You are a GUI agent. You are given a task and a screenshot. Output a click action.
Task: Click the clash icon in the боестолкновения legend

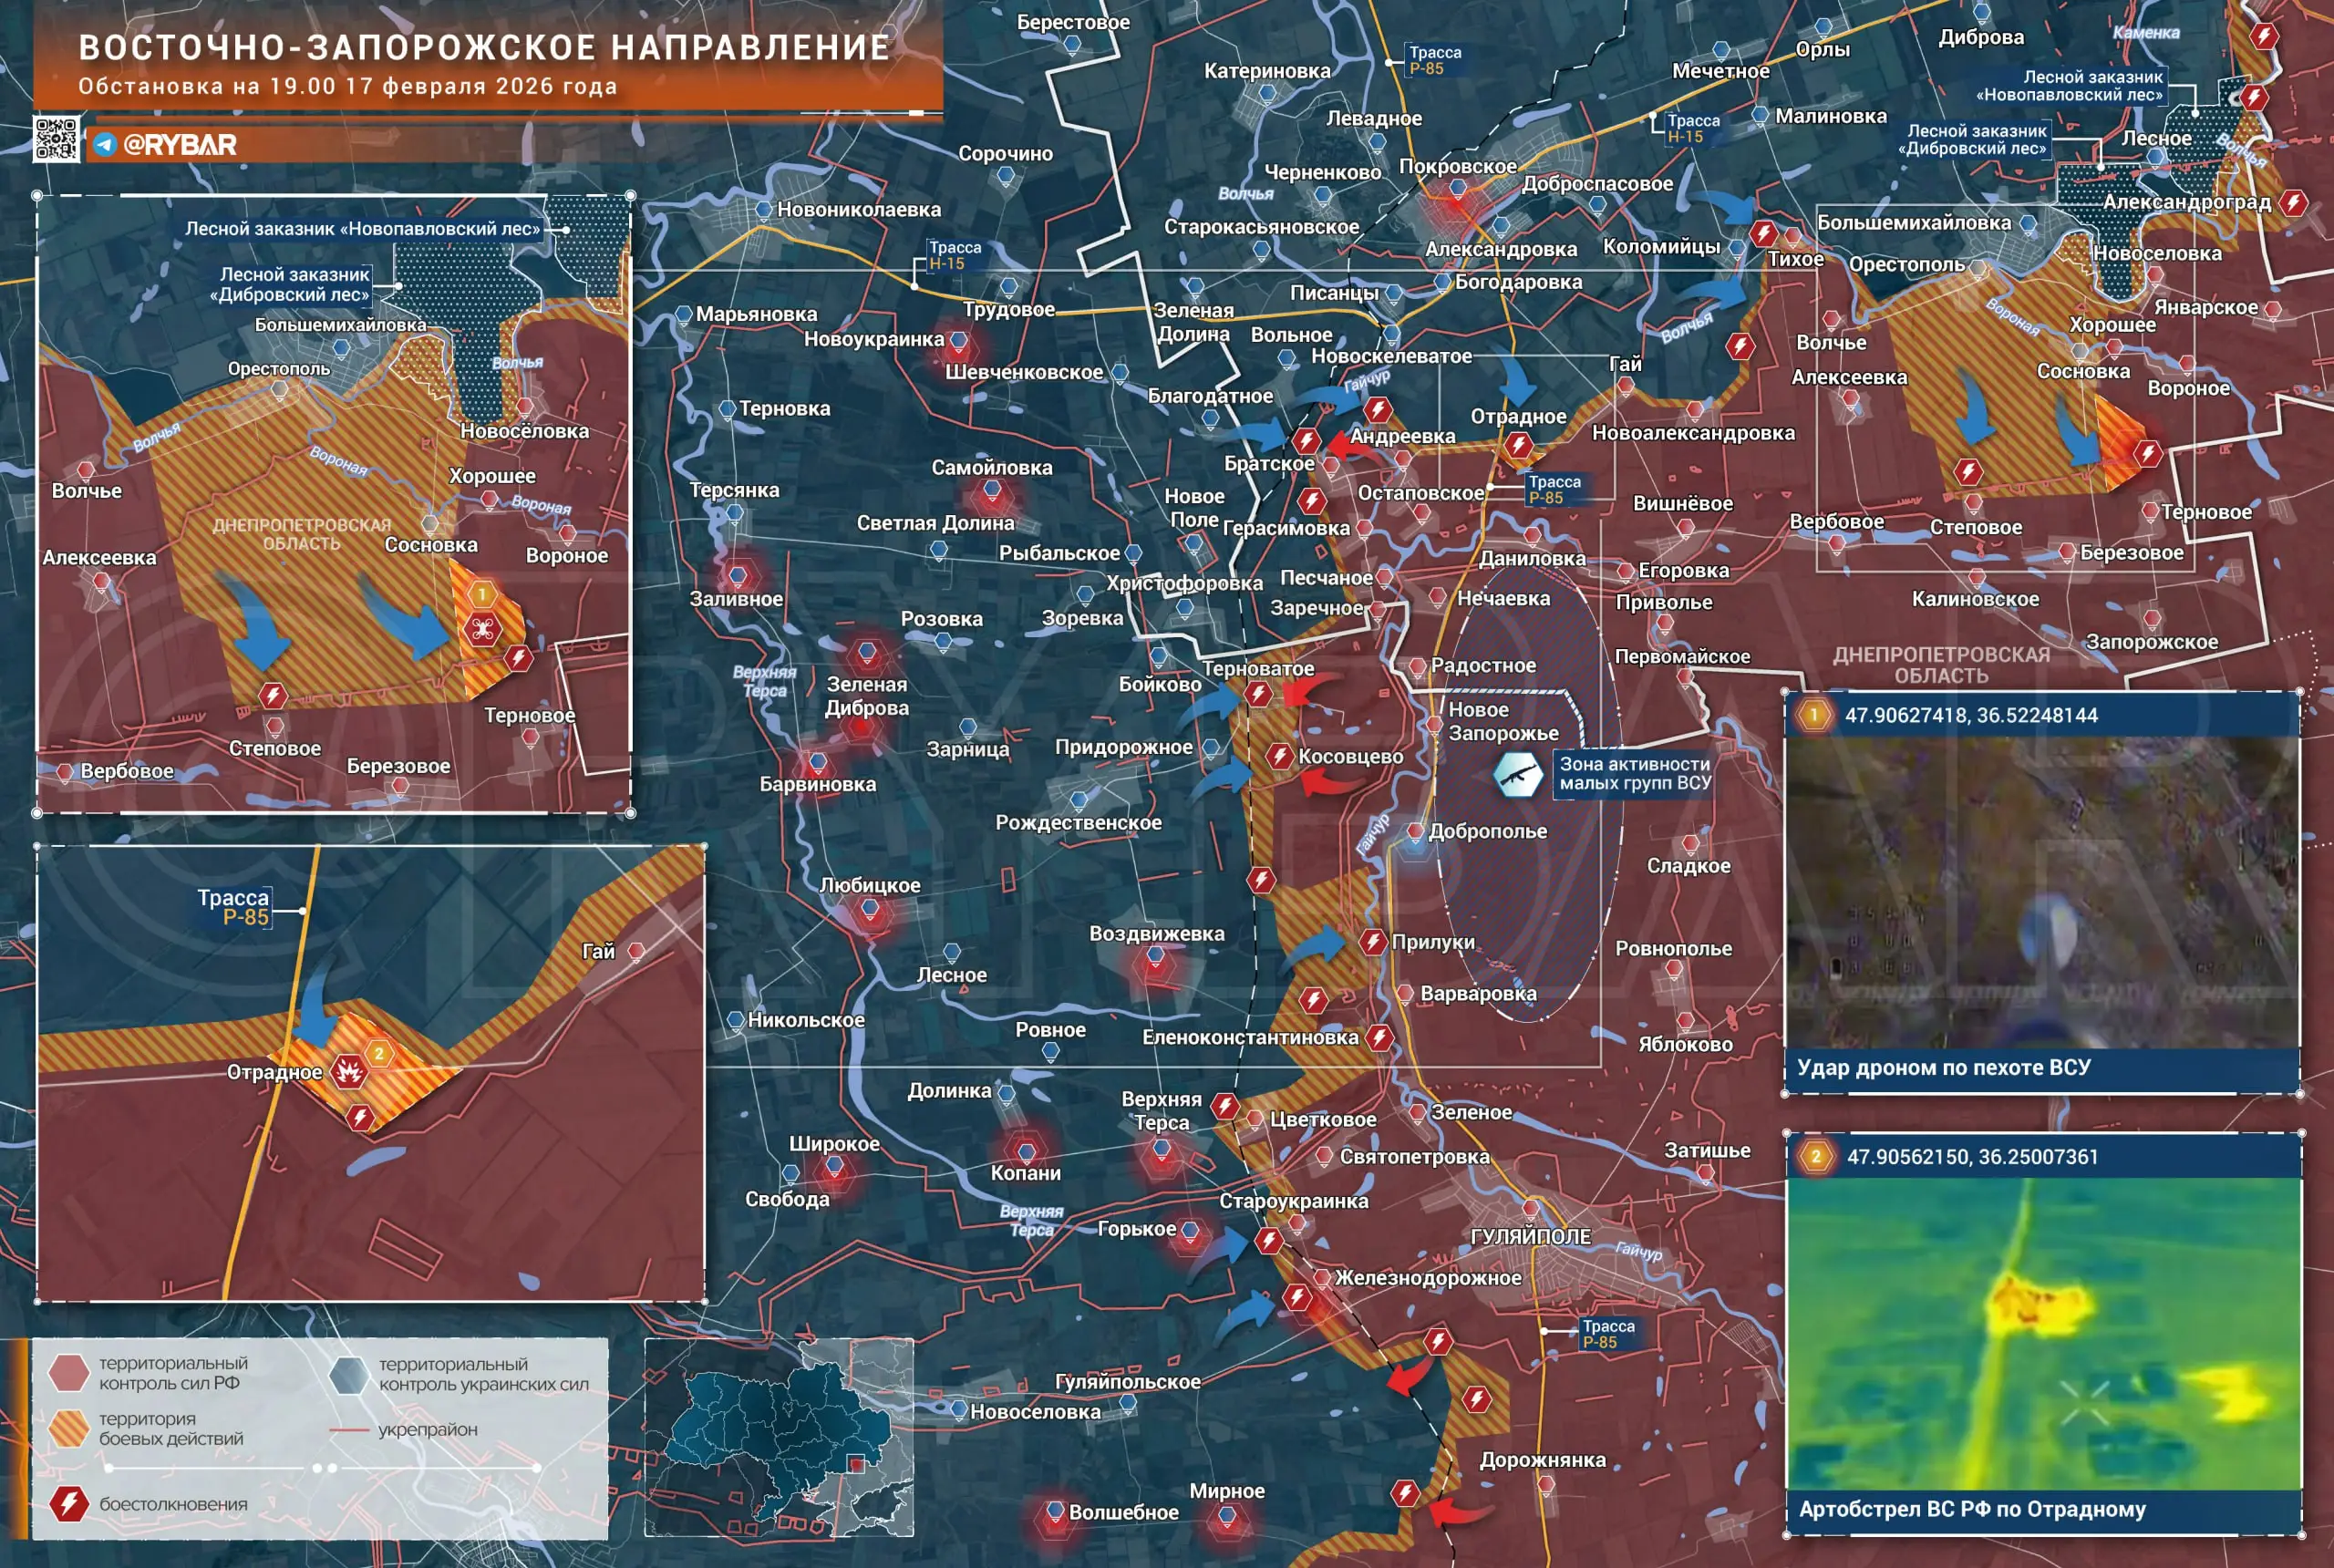pos(69,1504)
